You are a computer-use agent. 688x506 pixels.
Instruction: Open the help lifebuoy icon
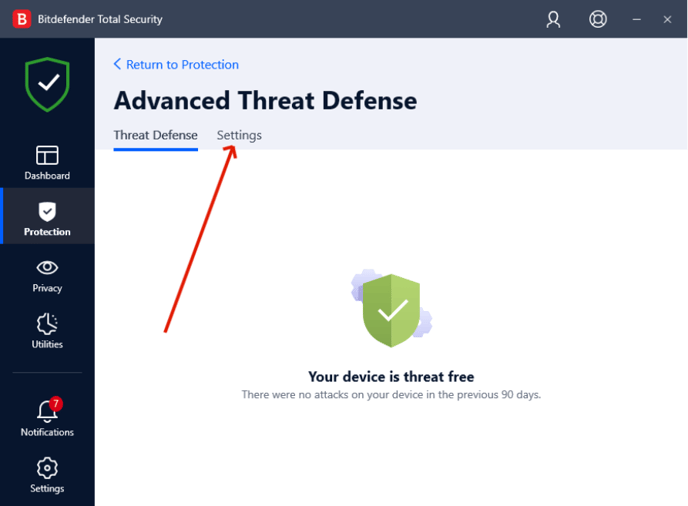(x=598, y=19)
